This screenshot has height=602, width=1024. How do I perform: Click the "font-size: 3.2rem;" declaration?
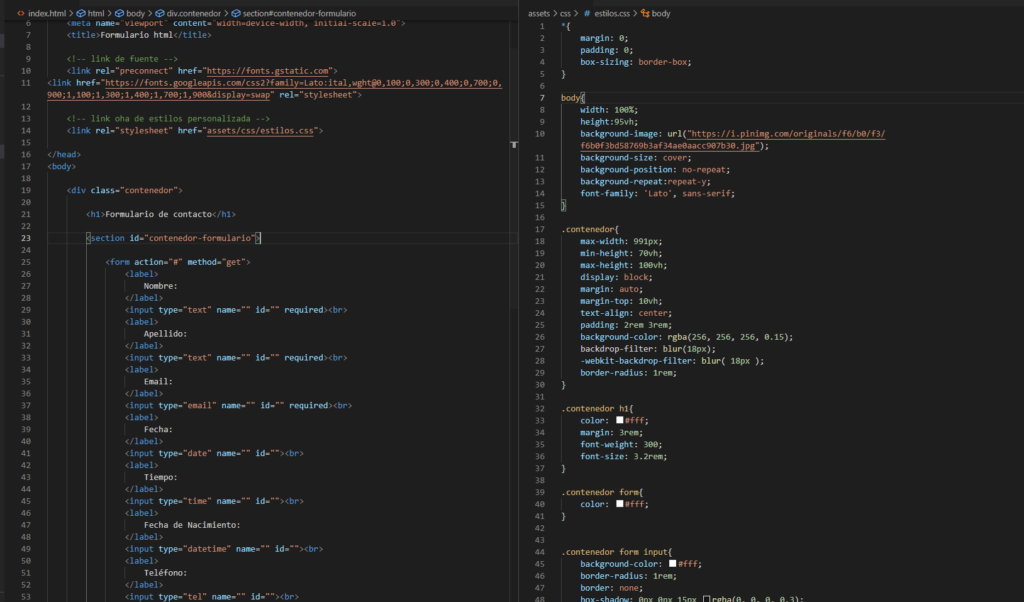pyautogui.click(x=624, y=457)
